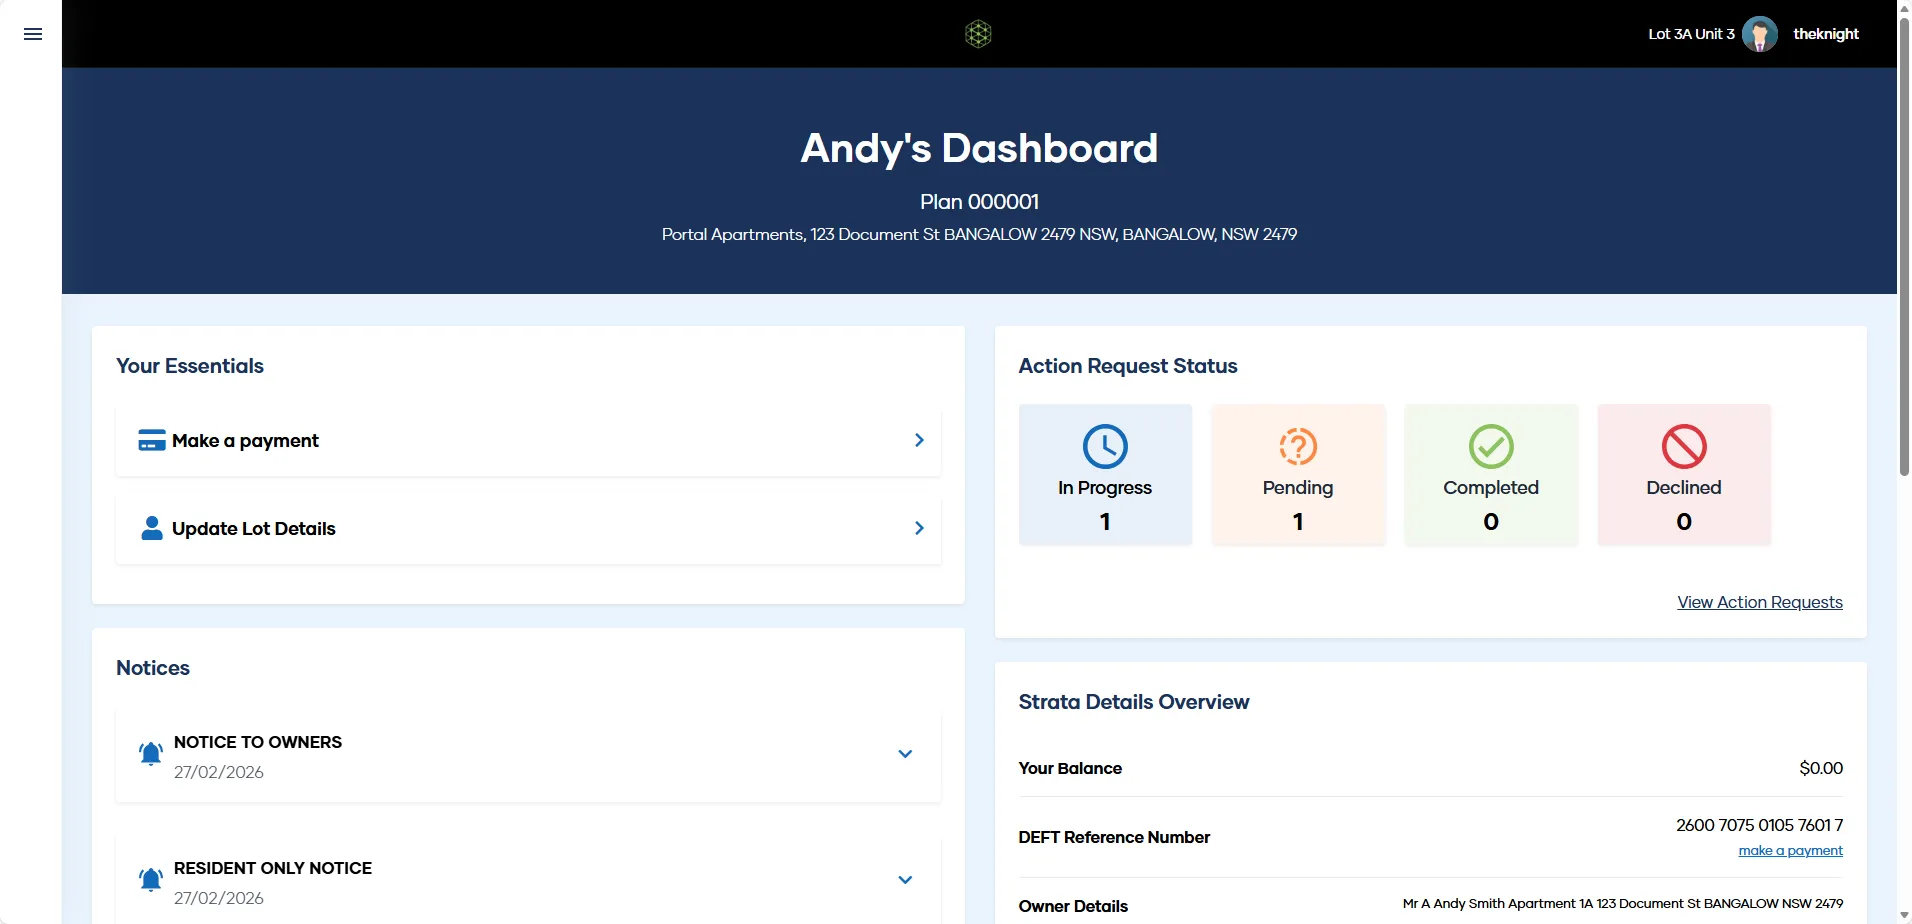Select the Lot 3A Unit 3 label
This screenshot has height=924, width=1912.
tap(1691, 34)
